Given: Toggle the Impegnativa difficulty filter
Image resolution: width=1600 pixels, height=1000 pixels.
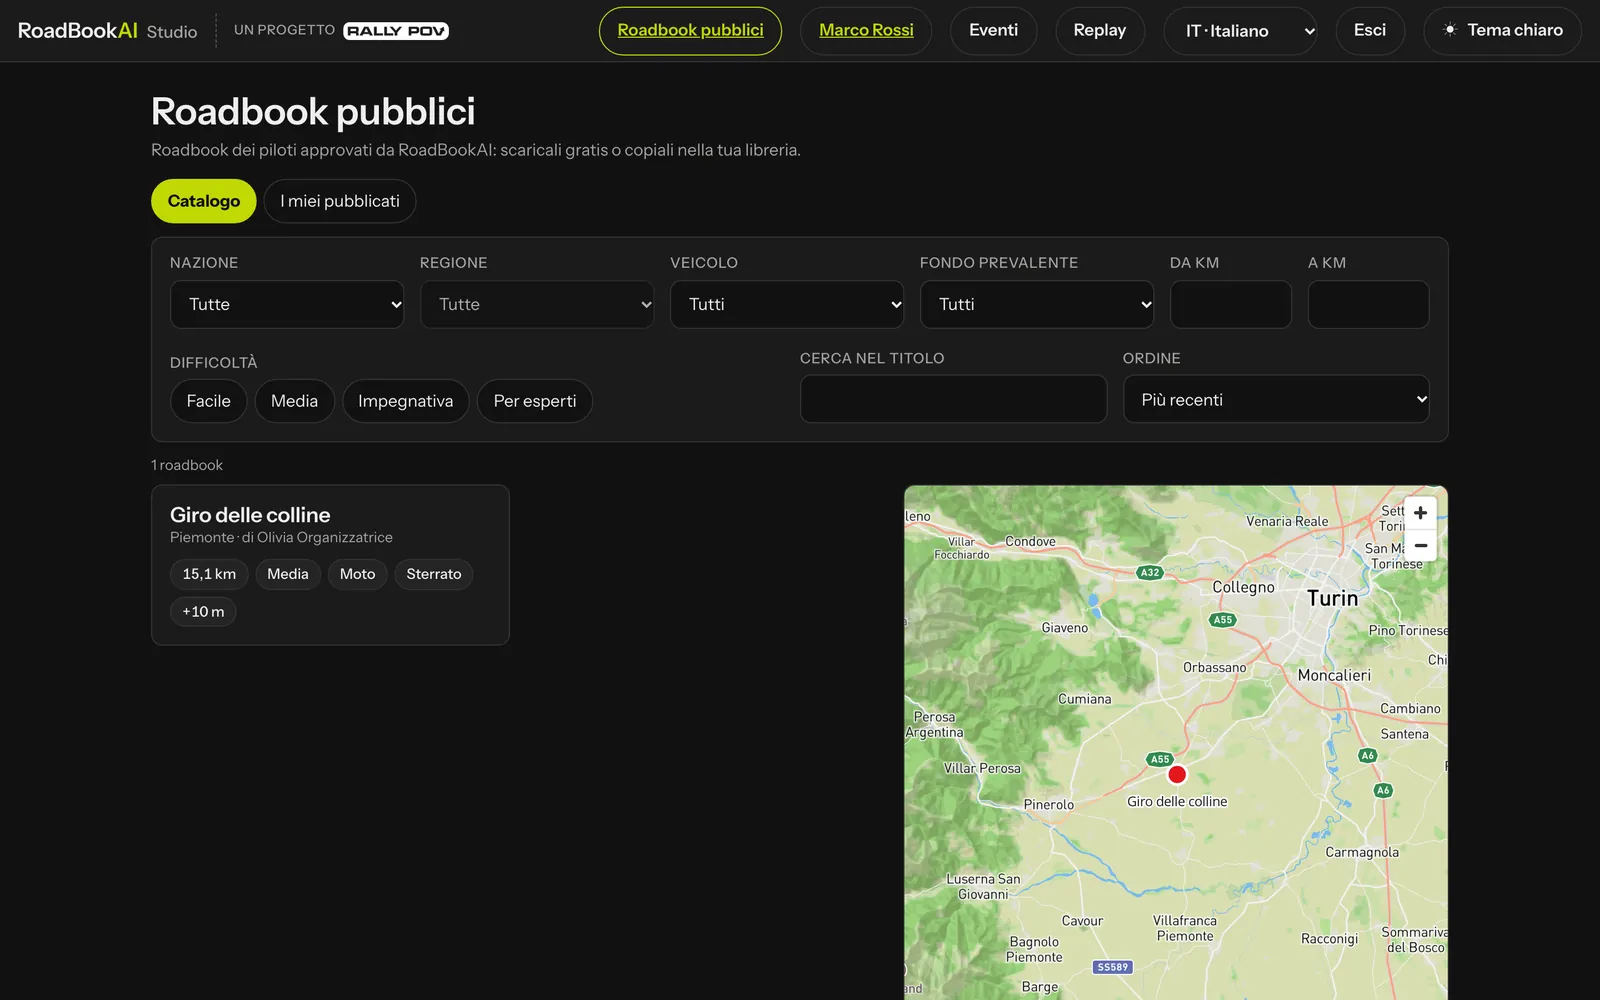Looking at the screenshot, I should pyautogui.click(x=405, y=401).
